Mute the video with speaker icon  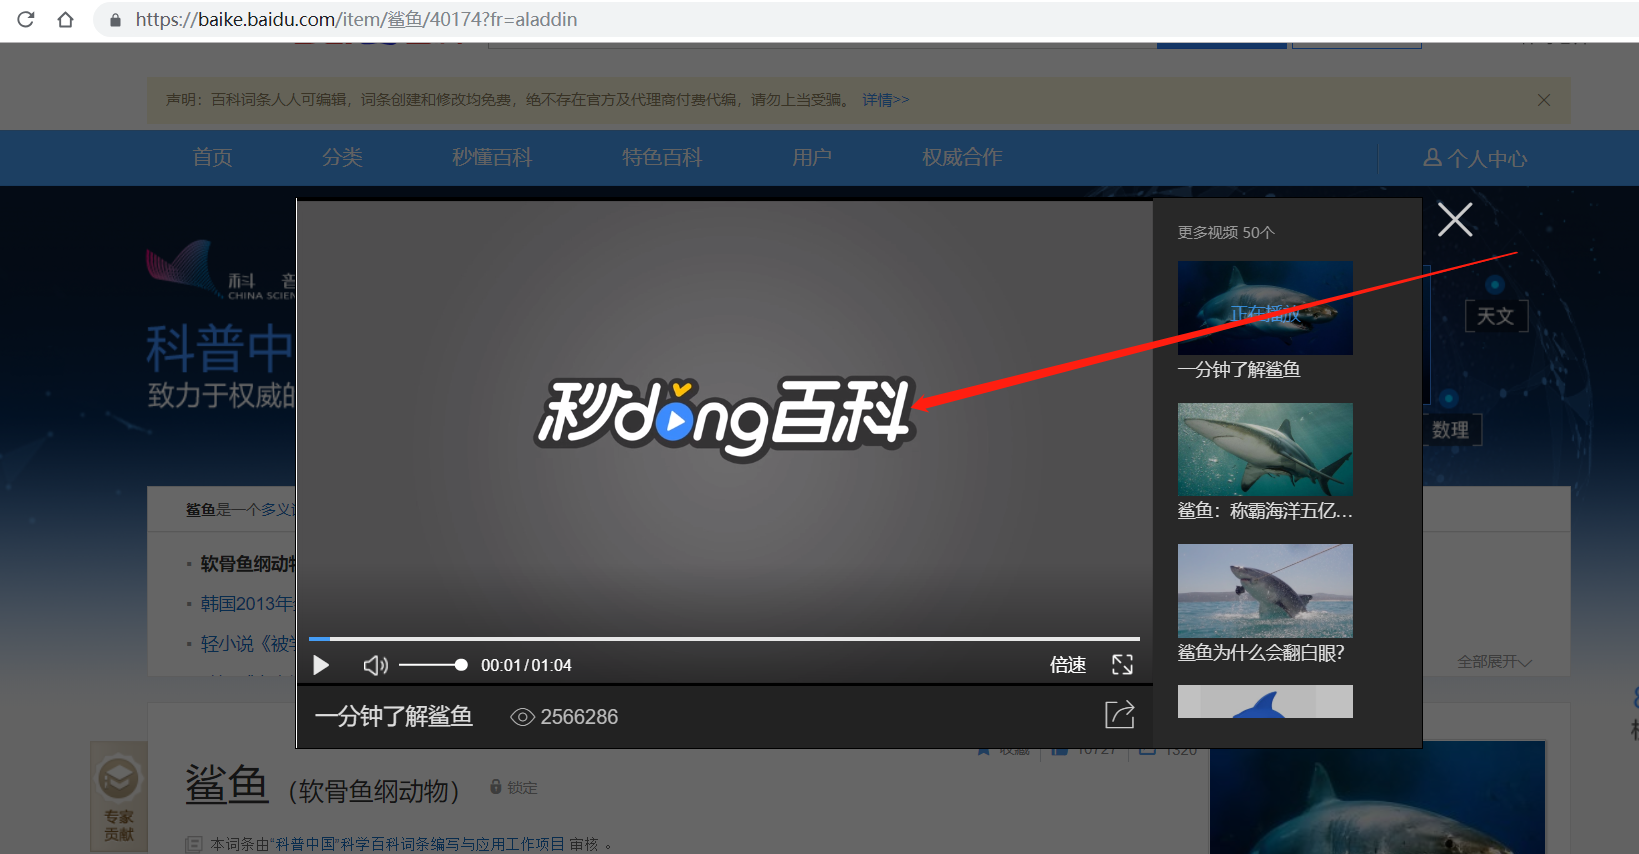click(375, 665)
